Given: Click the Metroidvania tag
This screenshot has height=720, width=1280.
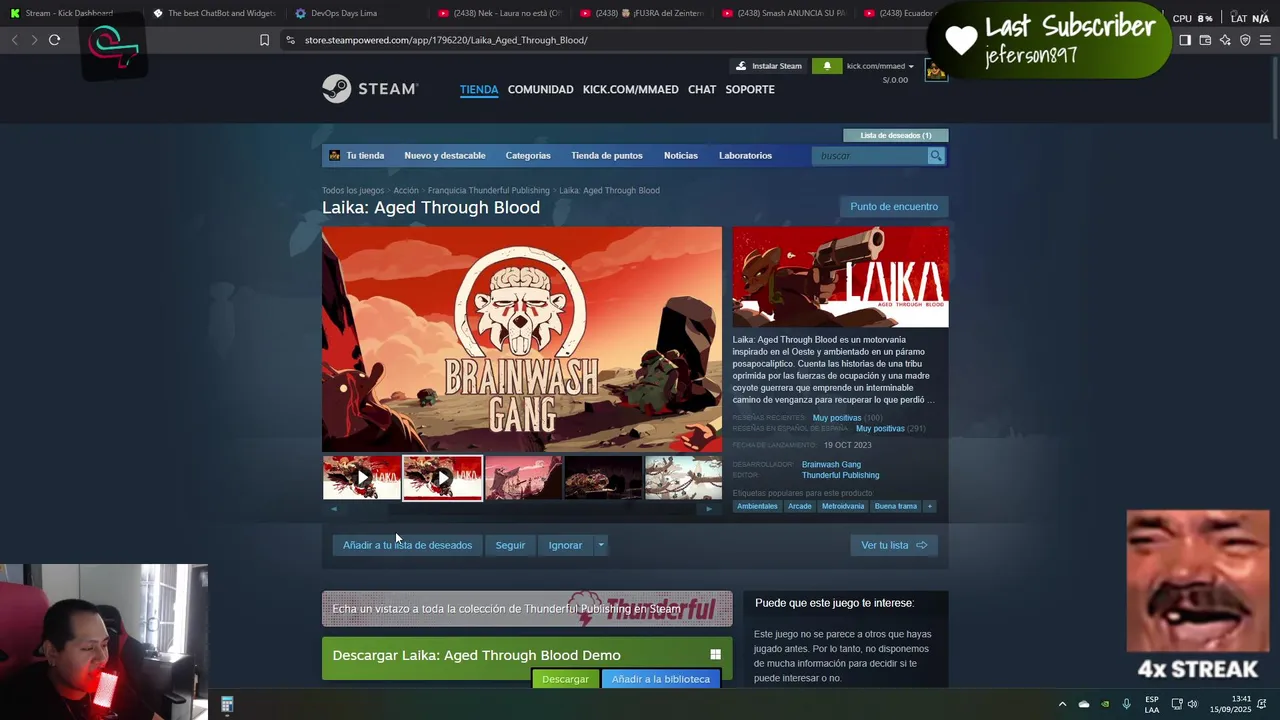Looking at the screenshot, I should click(843, 506).
